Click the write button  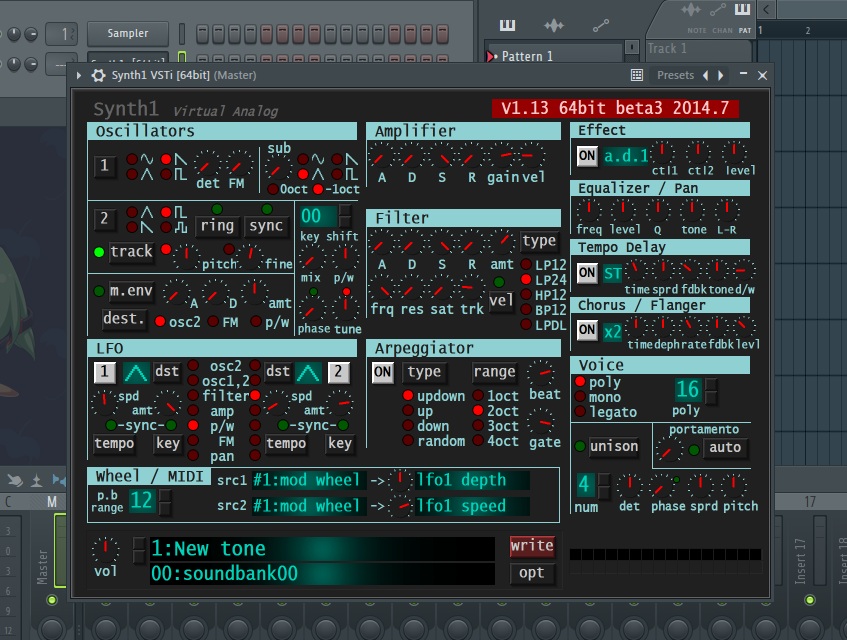[532, 546]
